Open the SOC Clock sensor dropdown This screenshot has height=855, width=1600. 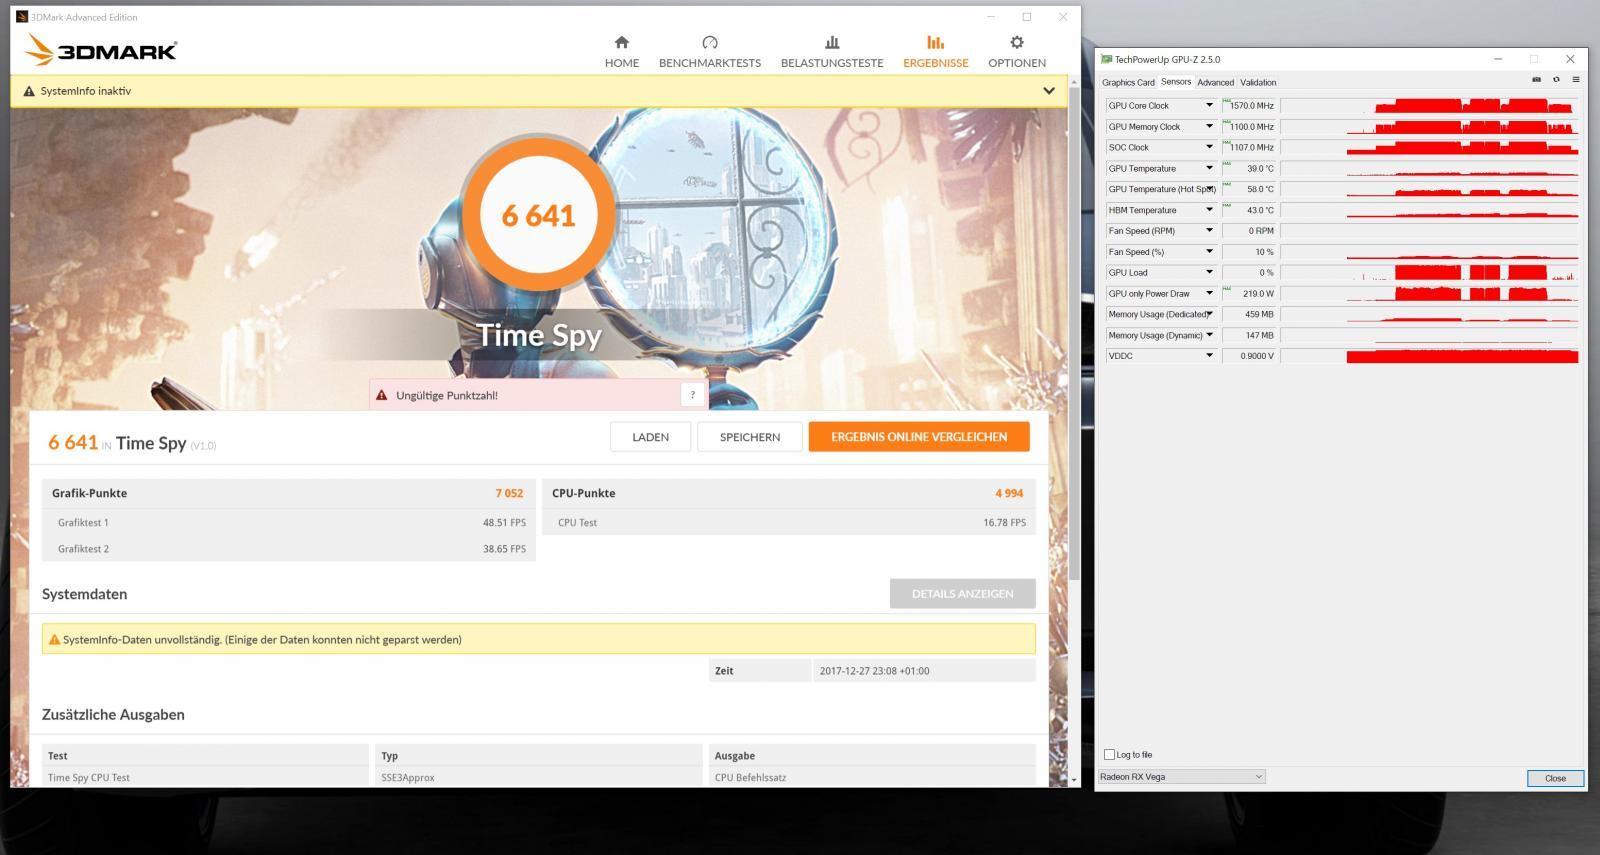[1209, 147]
